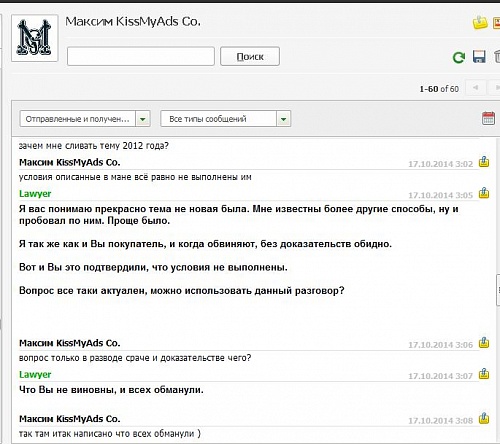Open the calendar date picker icon
This screenshot has height=444, width=500.
(x=488, y=118)
